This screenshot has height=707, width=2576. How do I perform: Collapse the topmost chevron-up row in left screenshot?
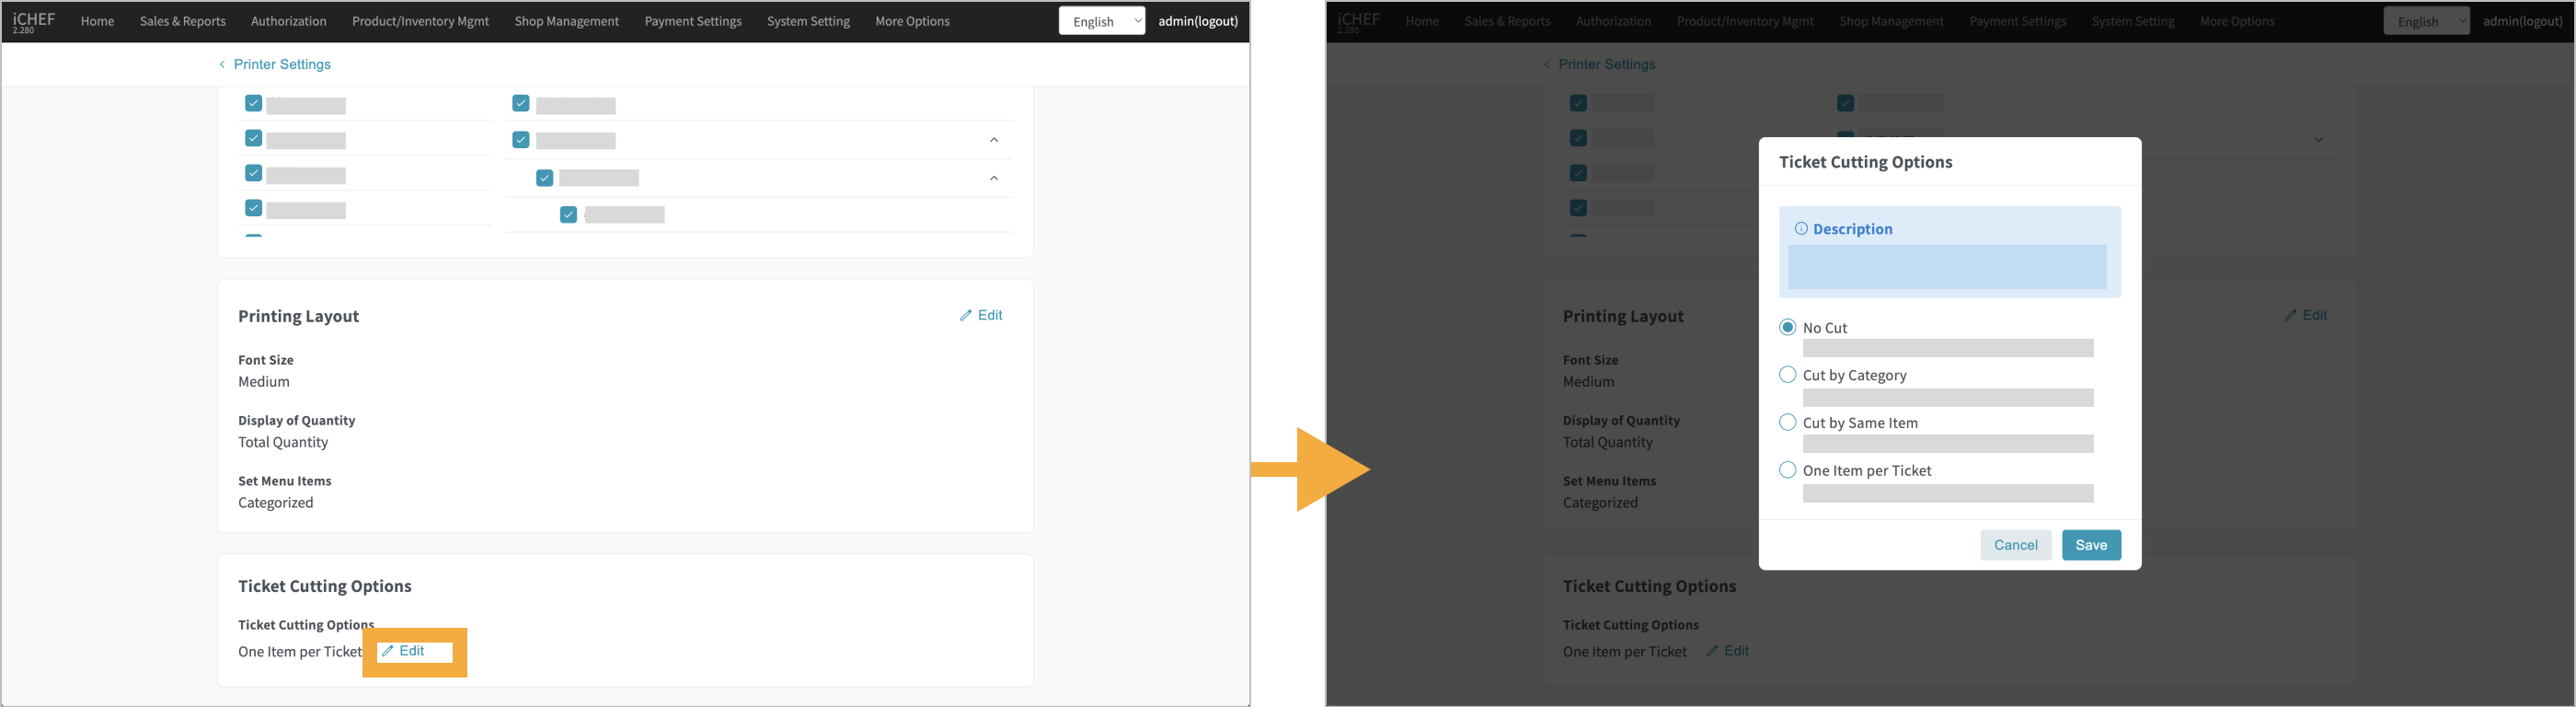(993, 140)
